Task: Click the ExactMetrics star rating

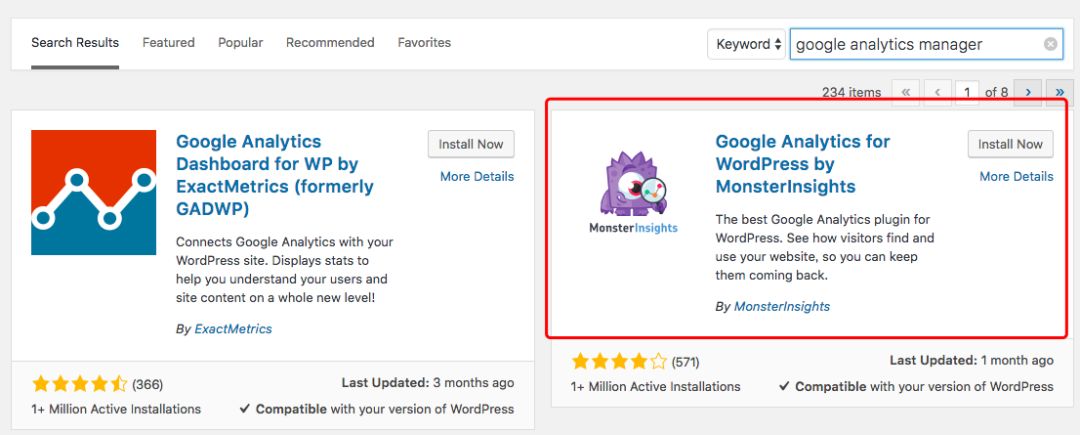Action: point(79,383)
